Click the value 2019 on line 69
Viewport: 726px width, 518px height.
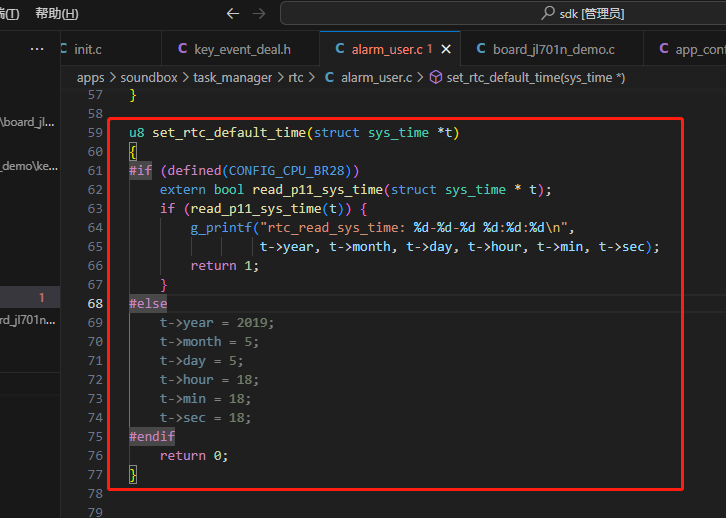click(x=251, y=323)
